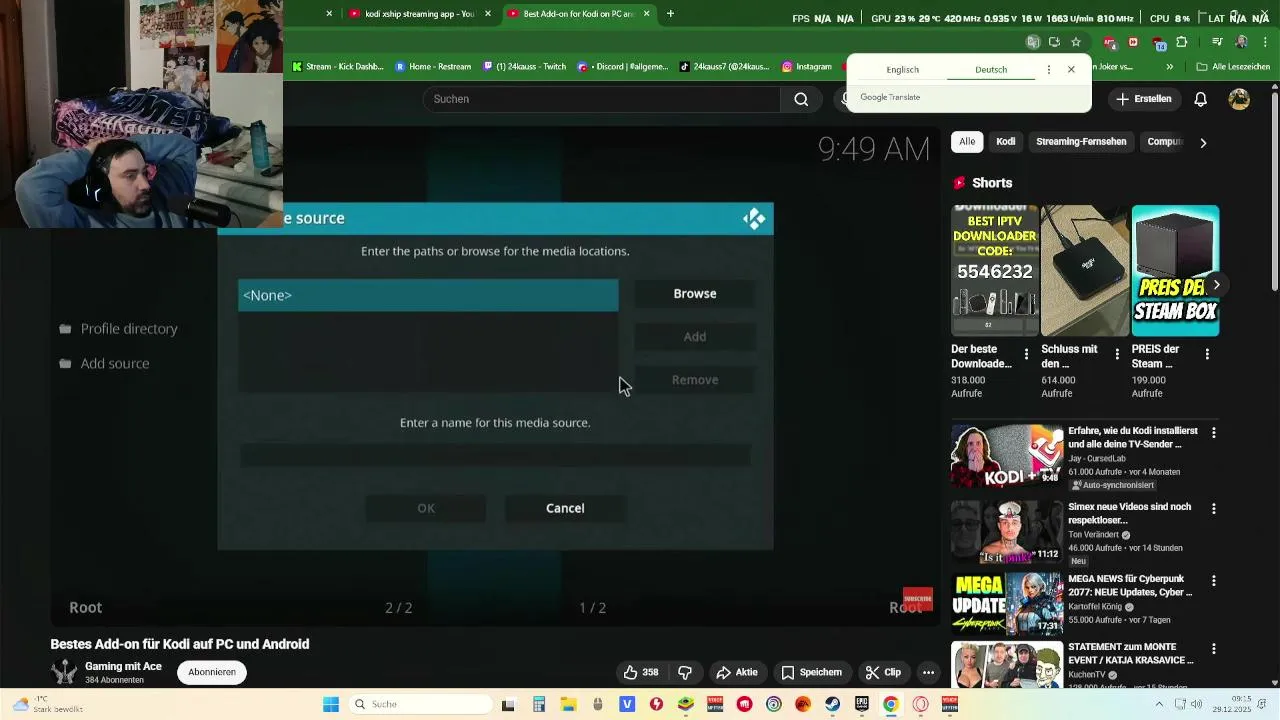This screenshot has height=720, width=1280.
Task: Open Google Translate popup options menu
Action: (1048, 70)
